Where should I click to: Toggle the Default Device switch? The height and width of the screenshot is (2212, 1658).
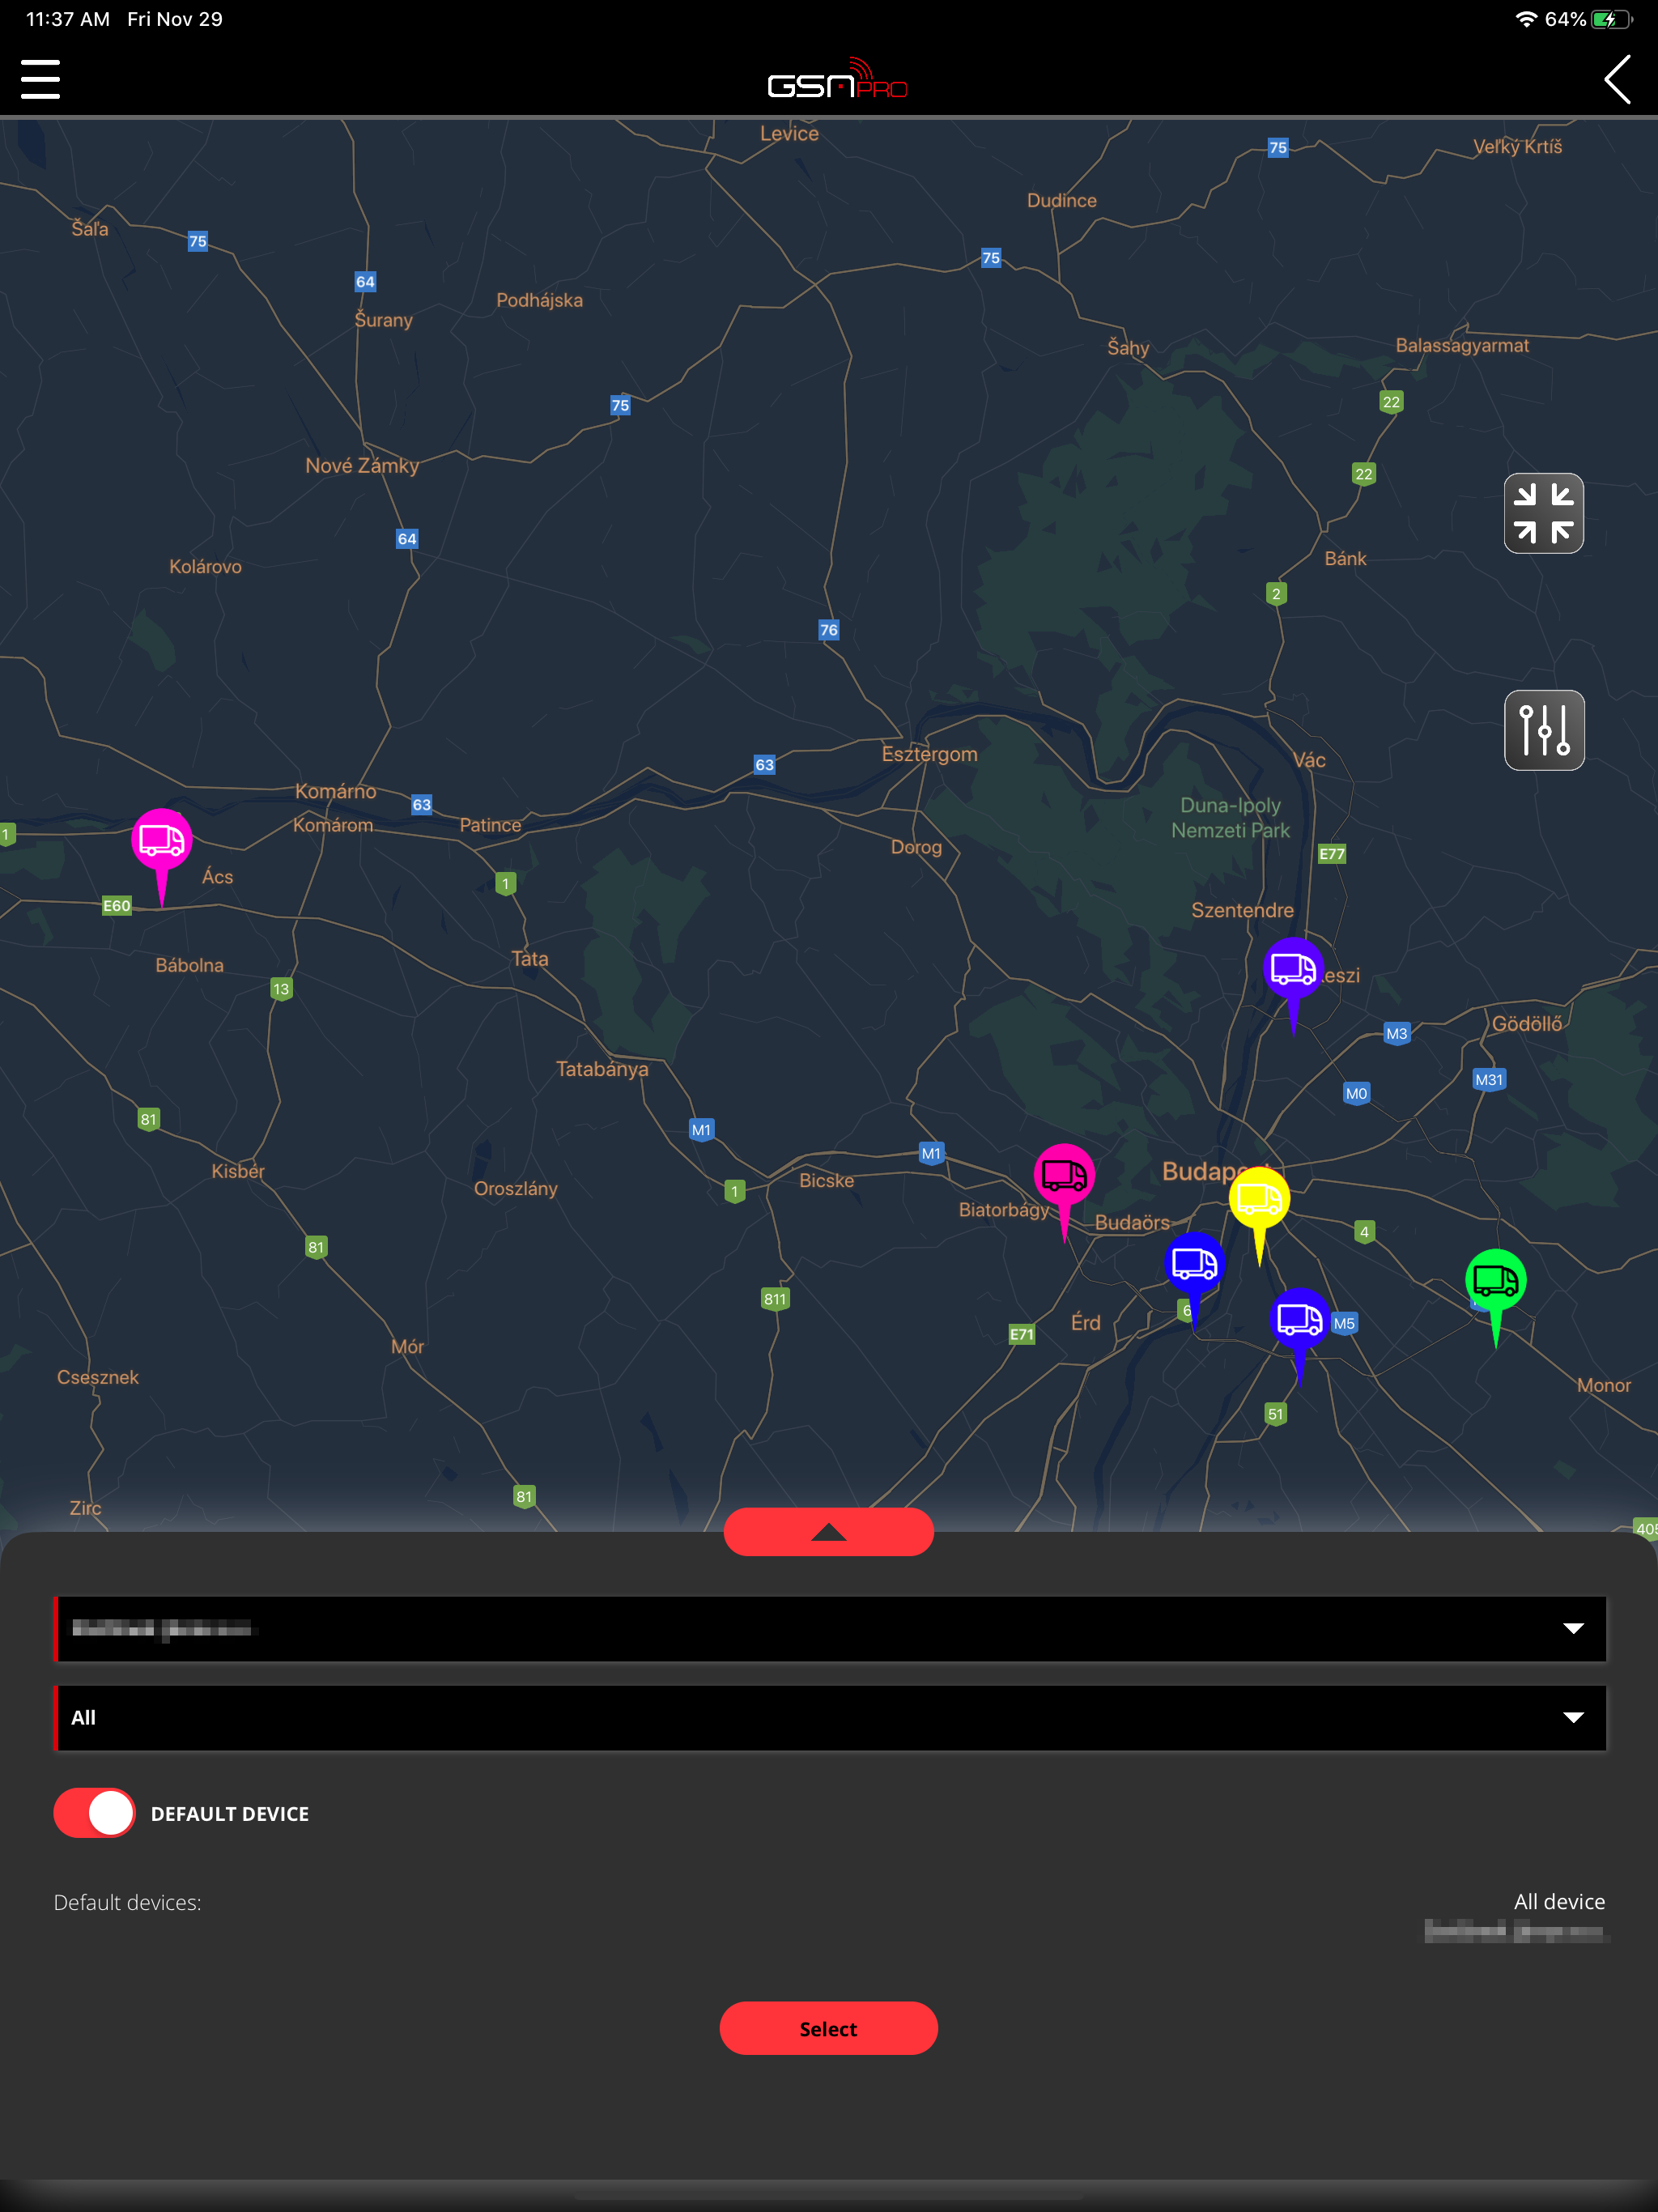pyautogui.click(x=95, y=1813)
